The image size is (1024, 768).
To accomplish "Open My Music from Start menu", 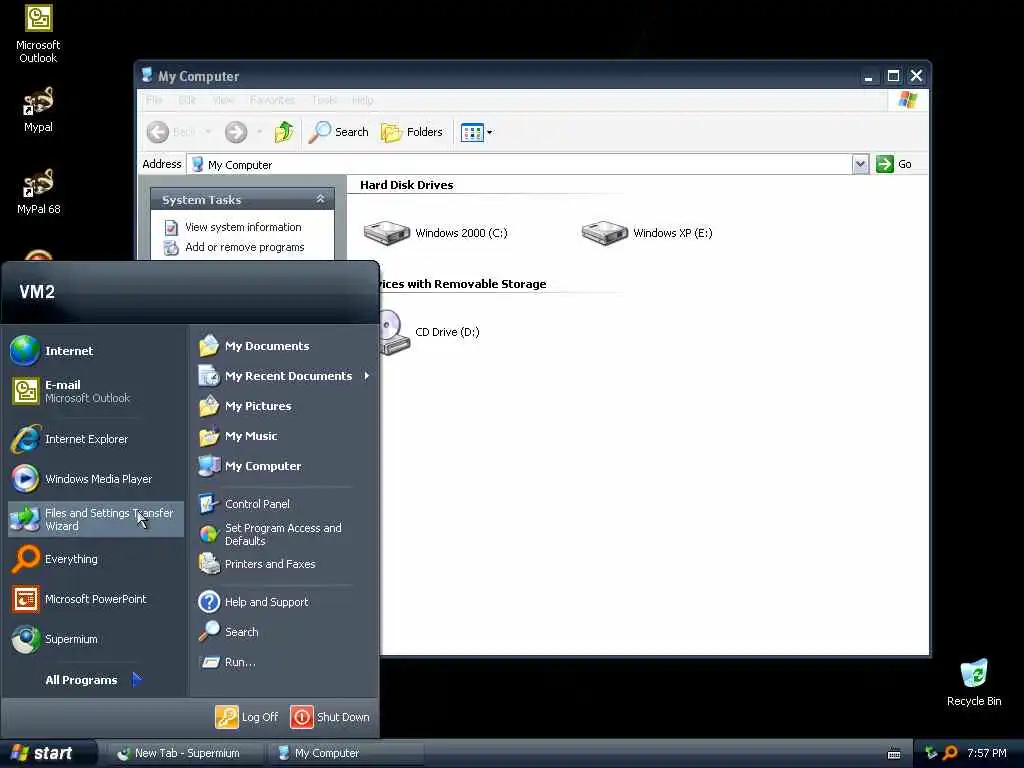I will click(x=283, y=436).
